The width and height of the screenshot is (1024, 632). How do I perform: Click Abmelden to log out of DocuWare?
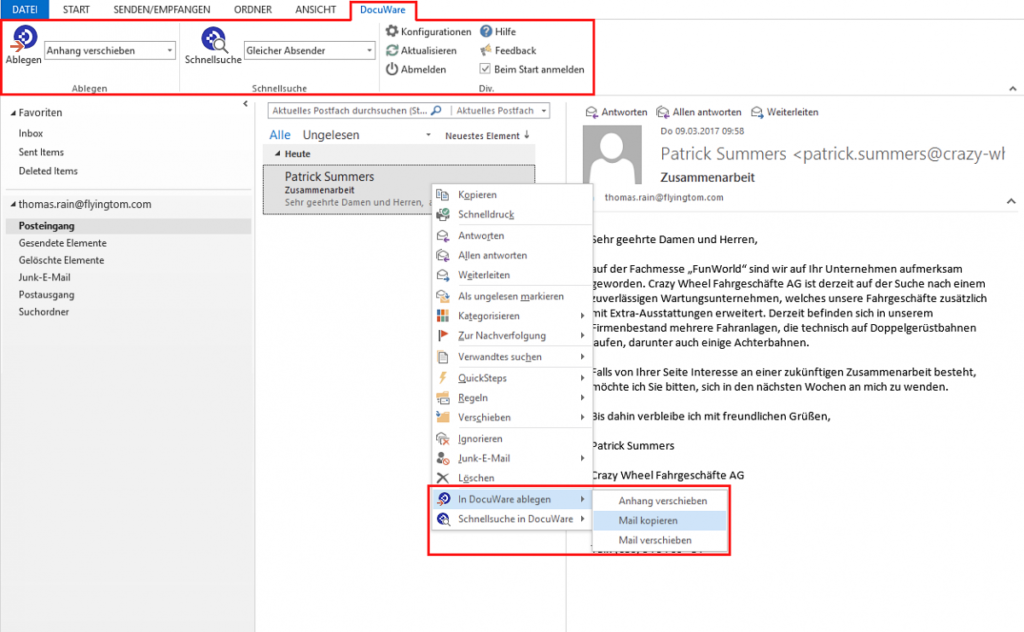pos(390,66)
